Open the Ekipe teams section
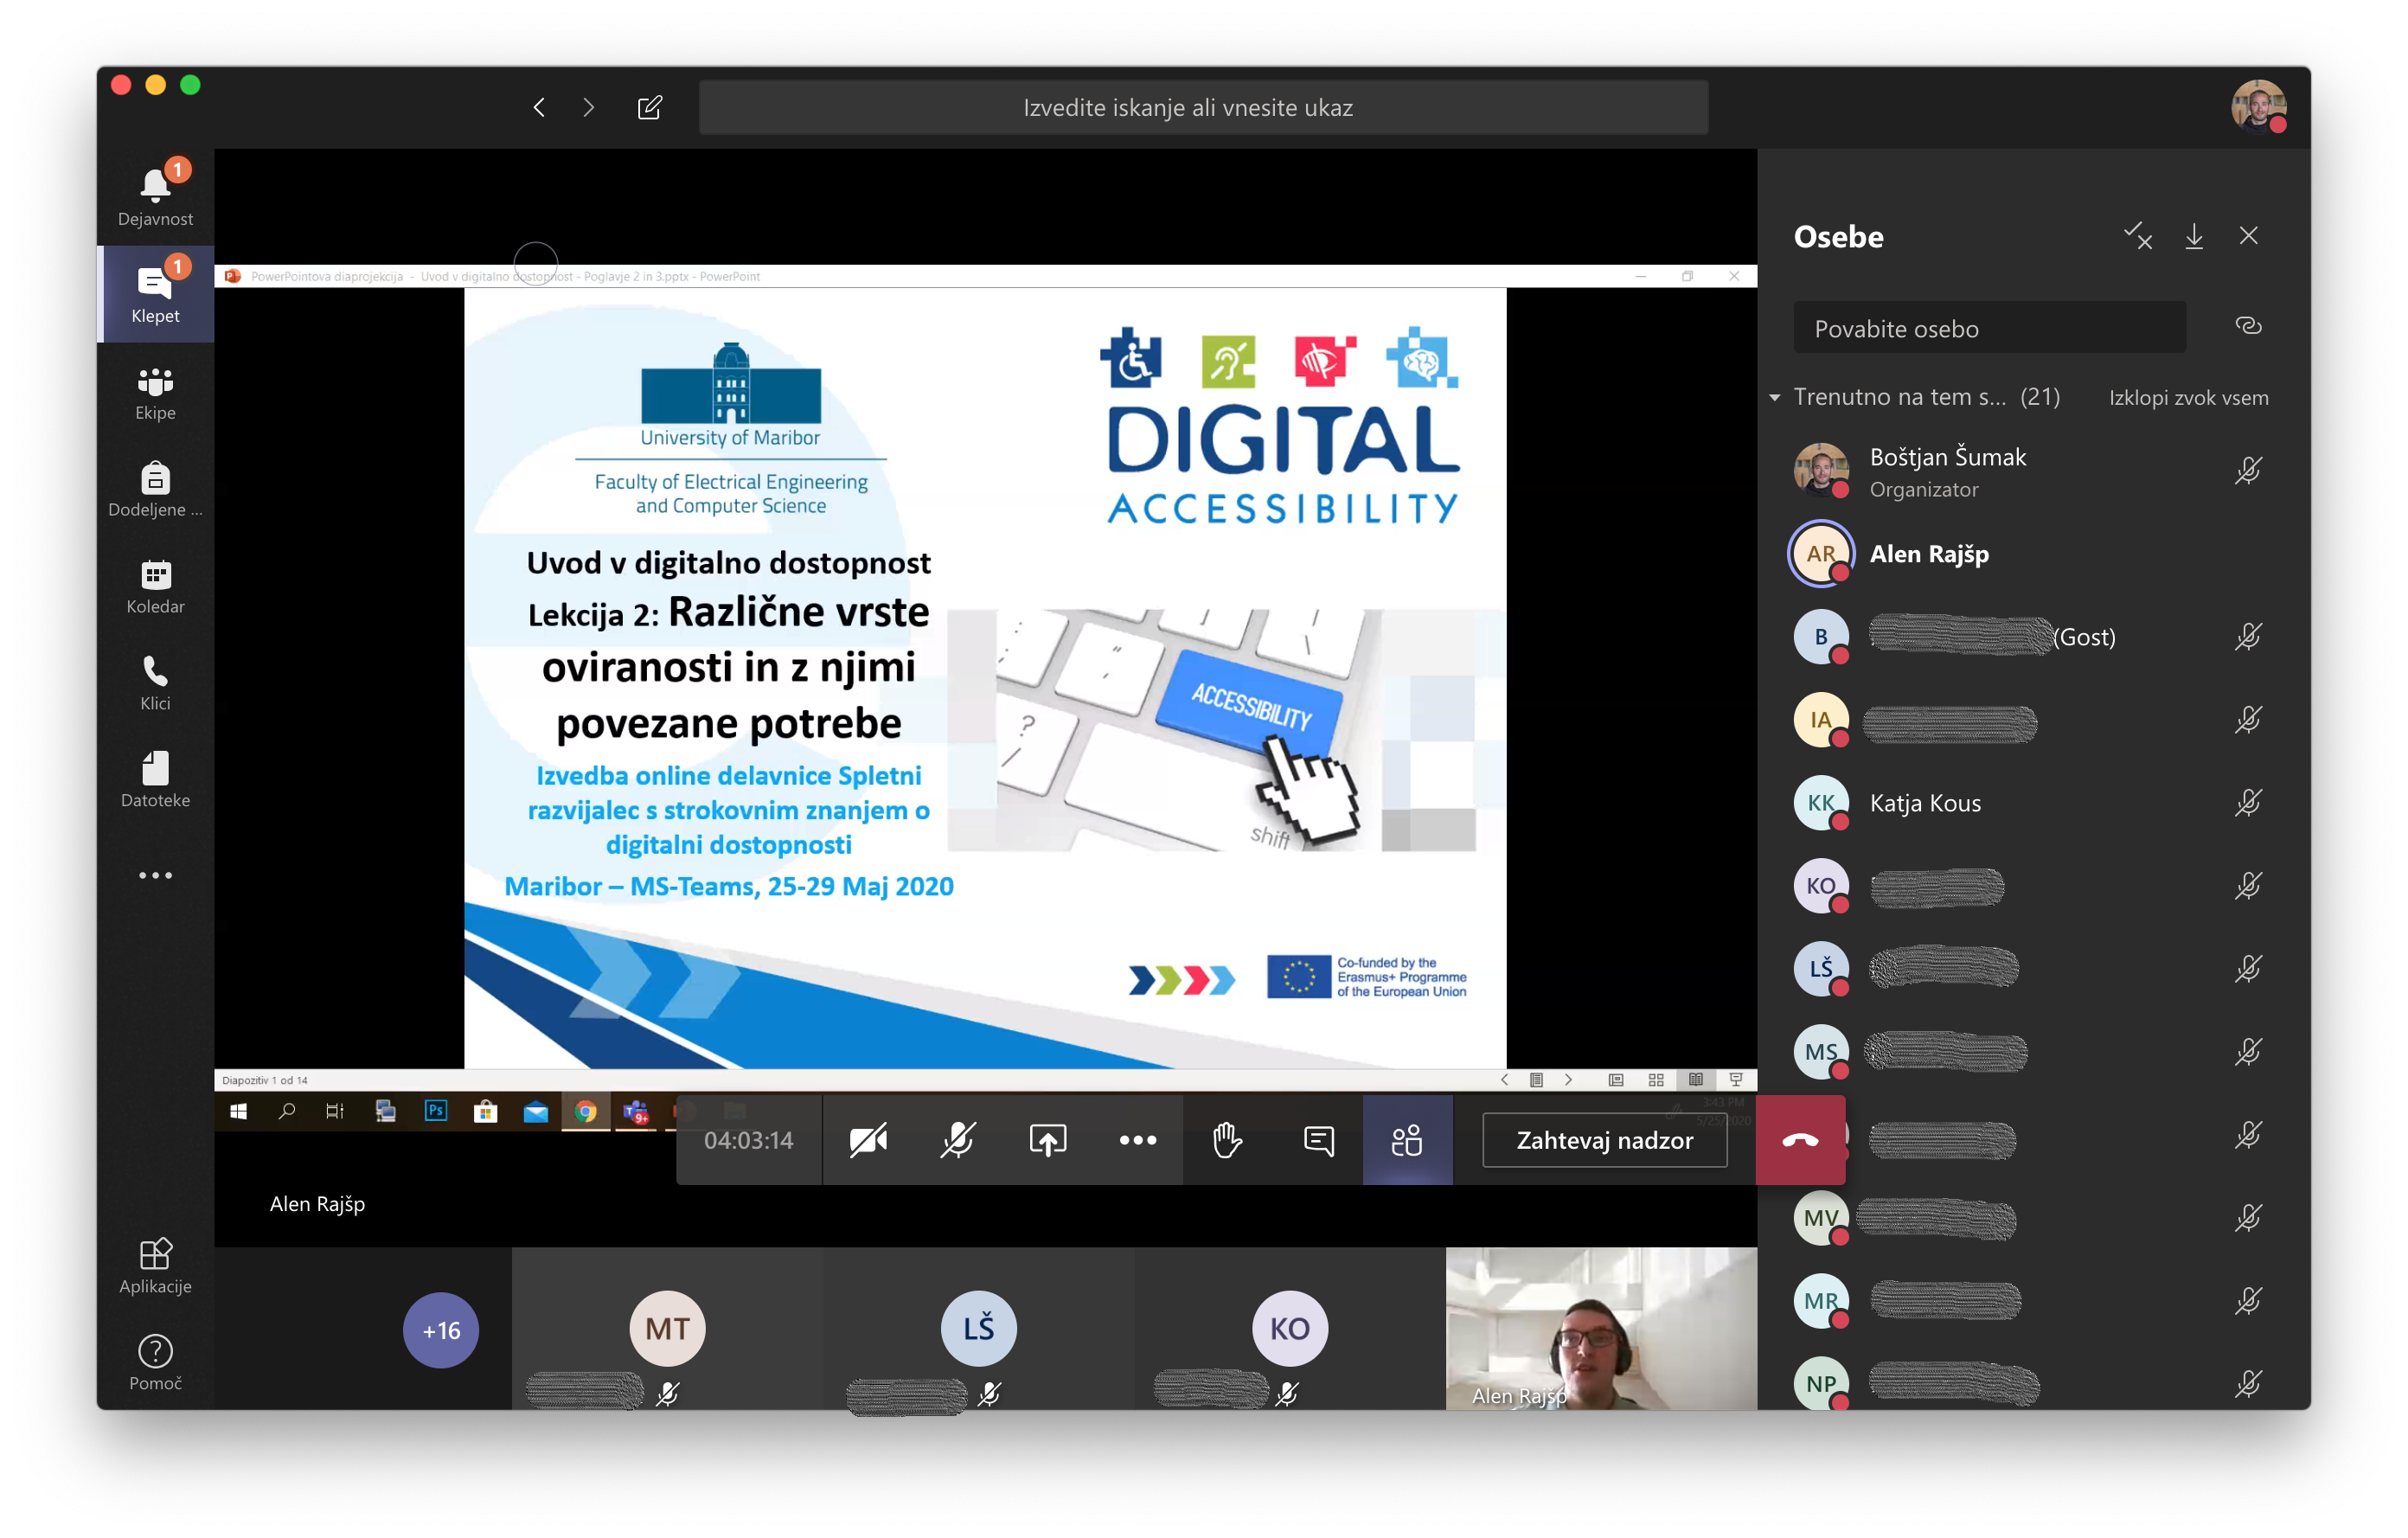The image size is (2408, 1538). [x=155, y=392]
